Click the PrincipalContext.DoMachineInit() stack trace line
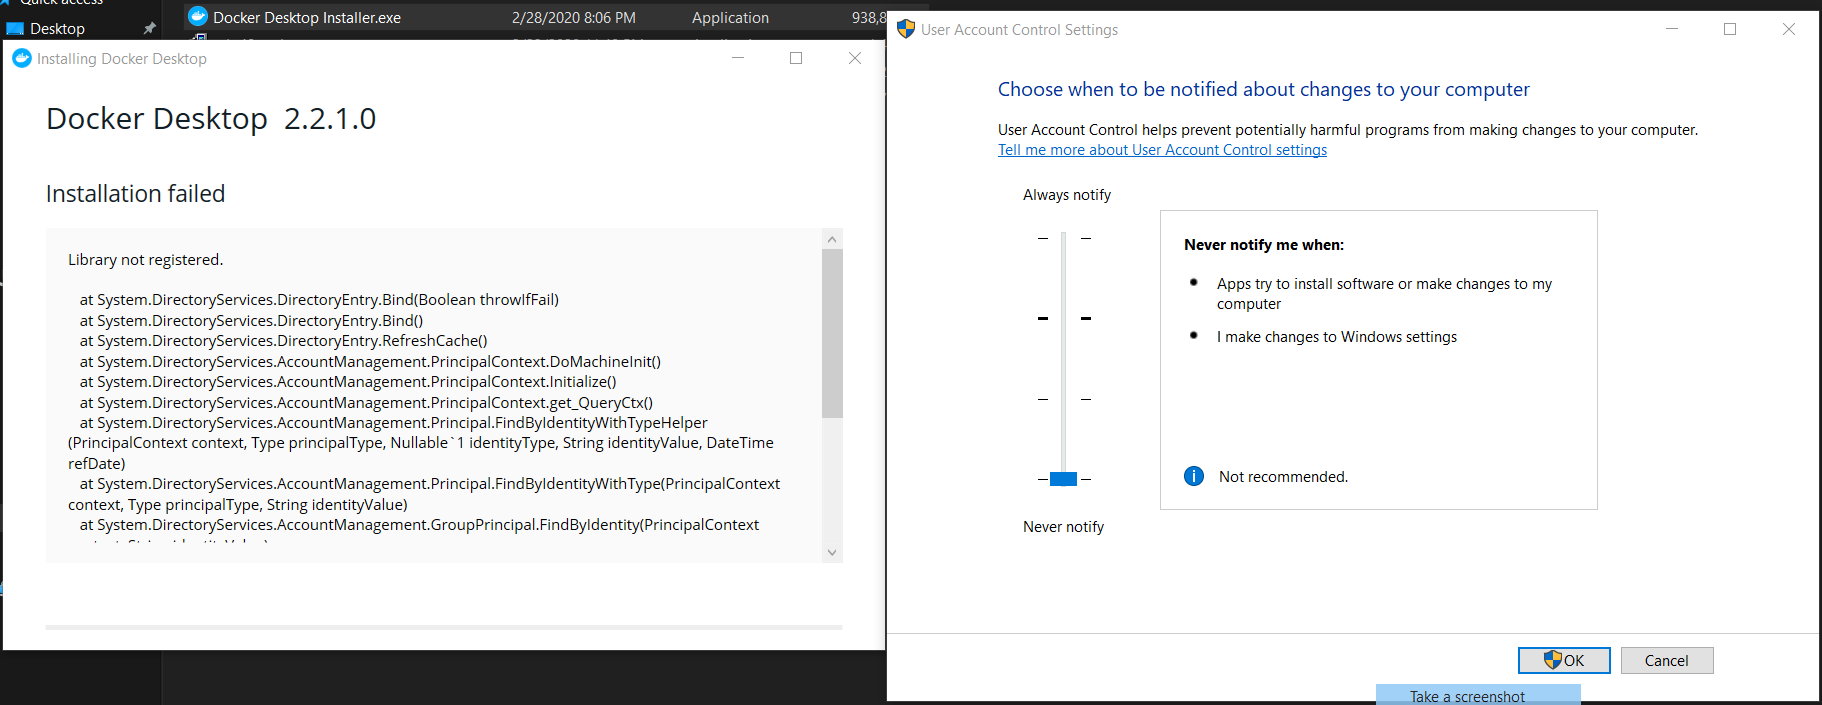The height and width of the screenshot is (705, 1822). (x=370, y=362)
